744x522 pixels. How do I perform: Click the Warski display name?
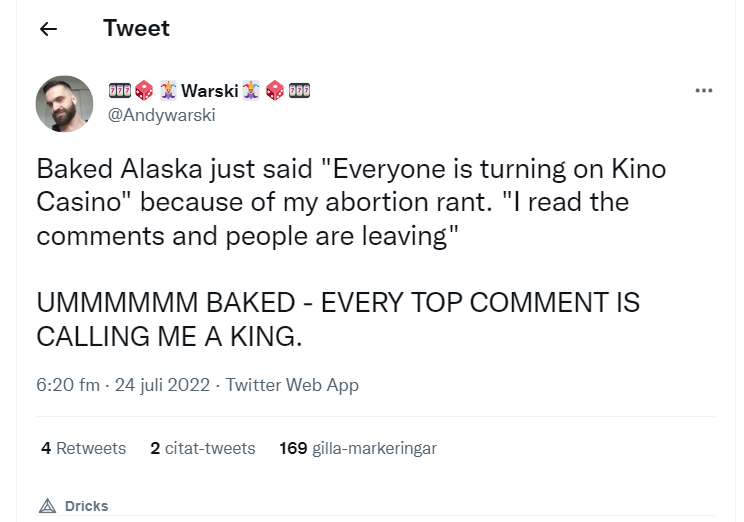tap(210, 91)
